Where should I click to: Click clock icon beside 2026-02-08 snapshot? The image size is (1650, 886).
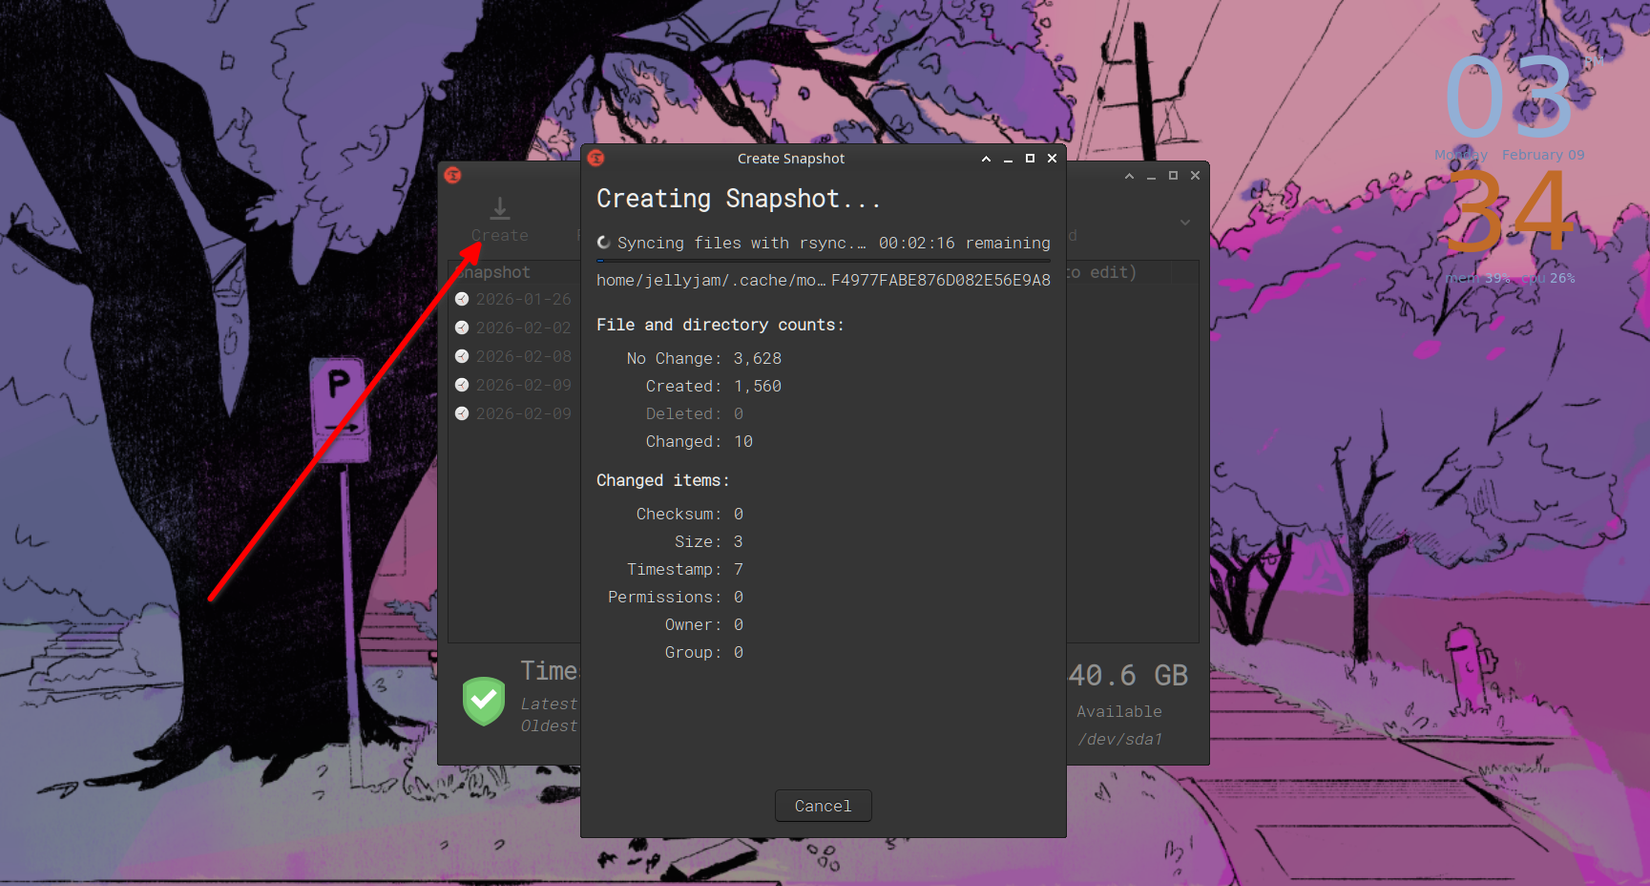[462, 356]
